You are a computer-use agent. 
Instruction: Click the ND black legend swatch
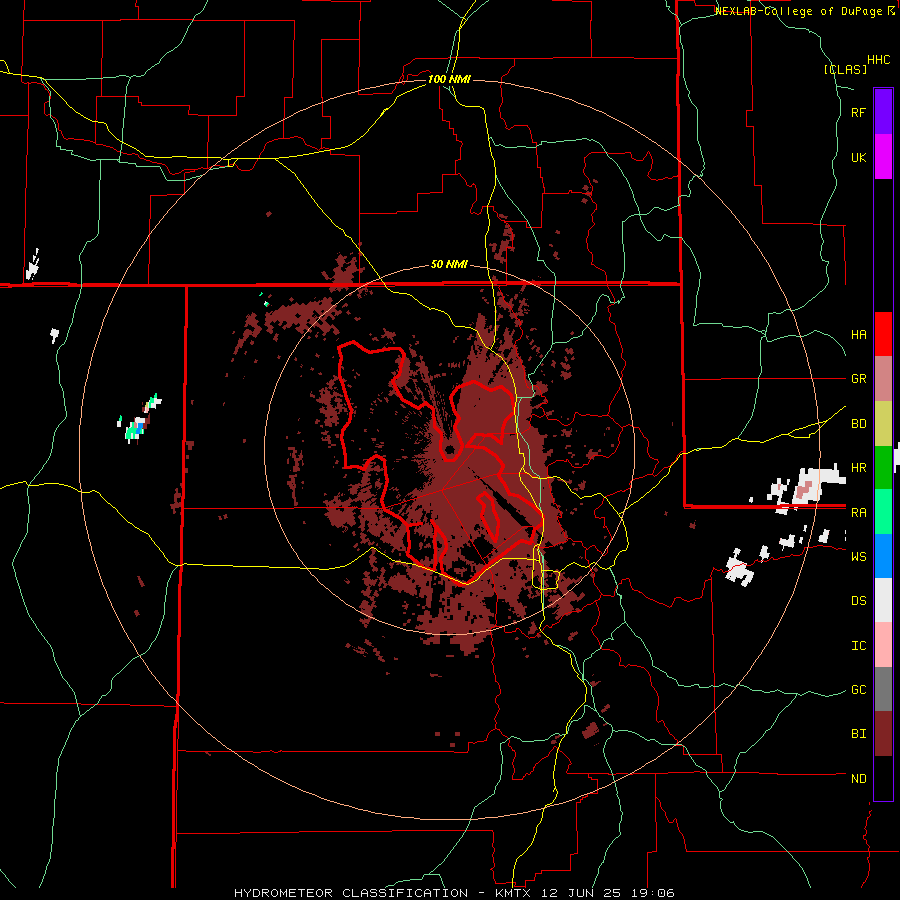[883, 778]
